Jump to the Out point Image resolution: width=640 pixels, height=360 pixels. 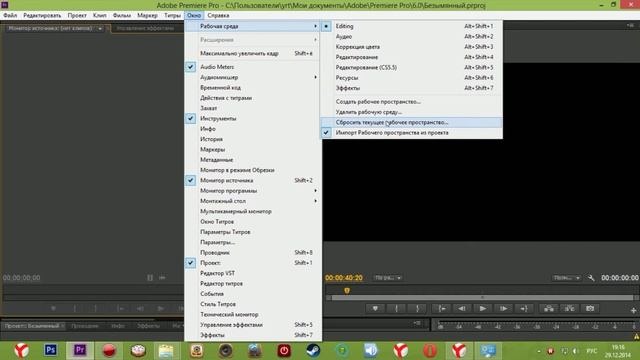tap(524, 309)
